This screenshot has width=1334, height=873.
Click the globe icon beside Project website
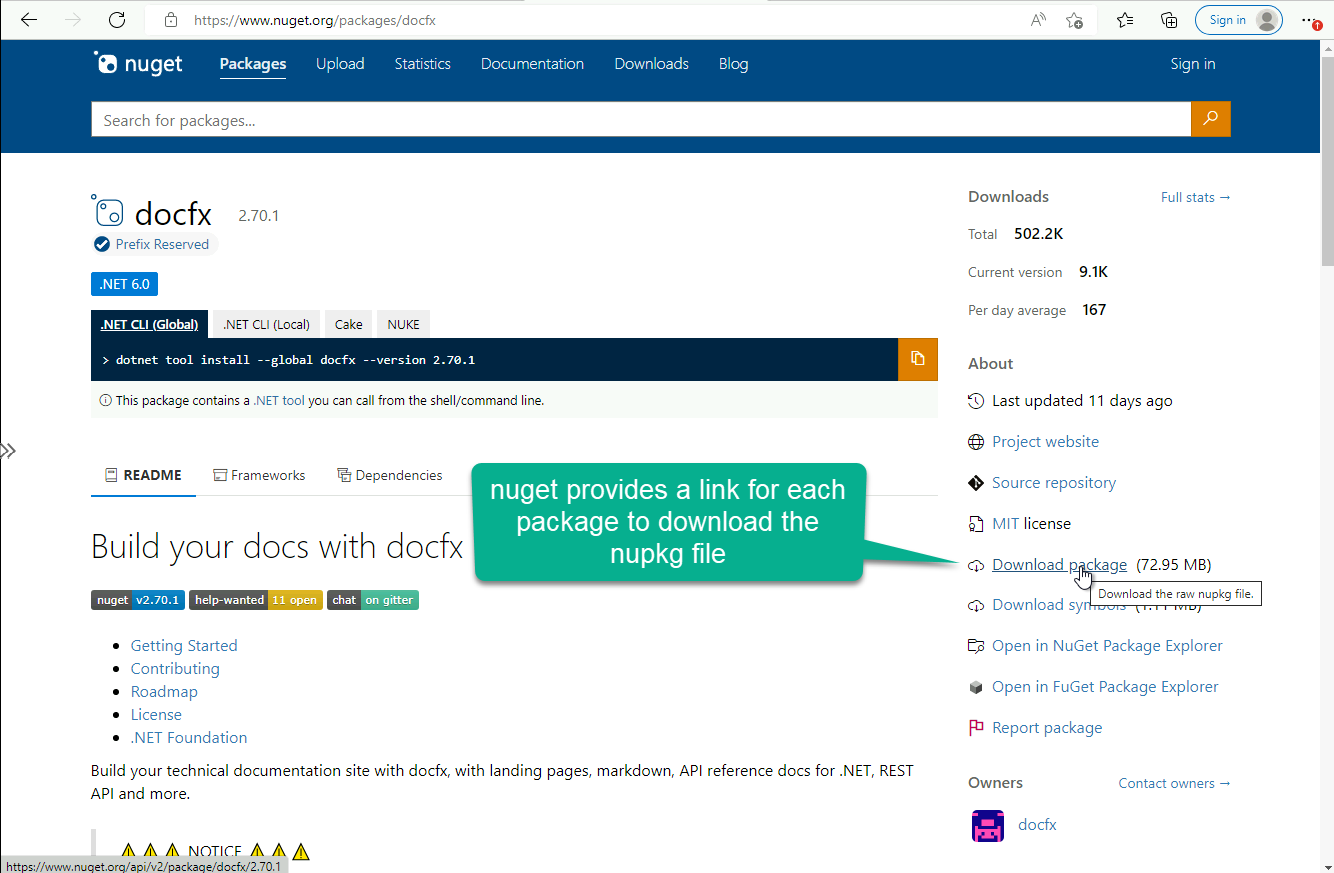(976, 442)
